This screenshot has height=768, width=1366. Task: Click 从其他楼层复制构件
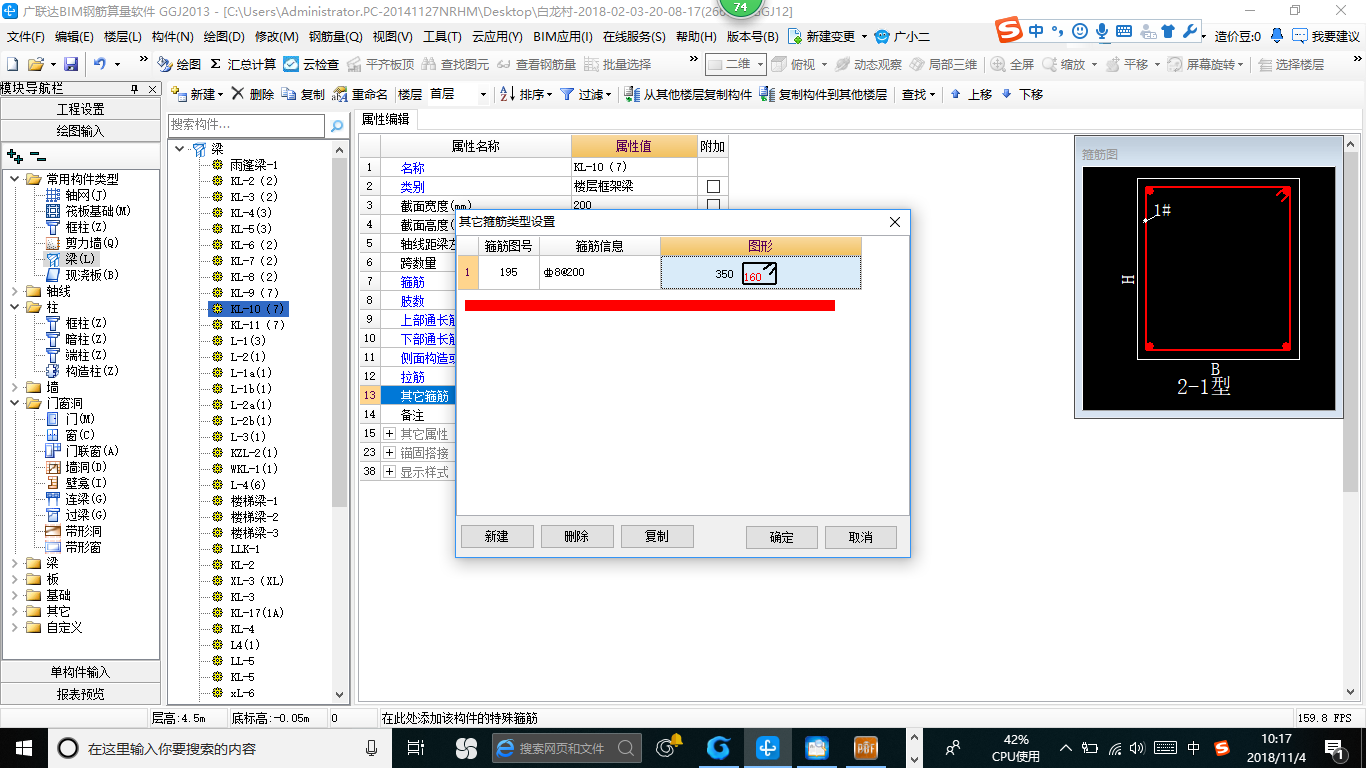click(688, 94)
